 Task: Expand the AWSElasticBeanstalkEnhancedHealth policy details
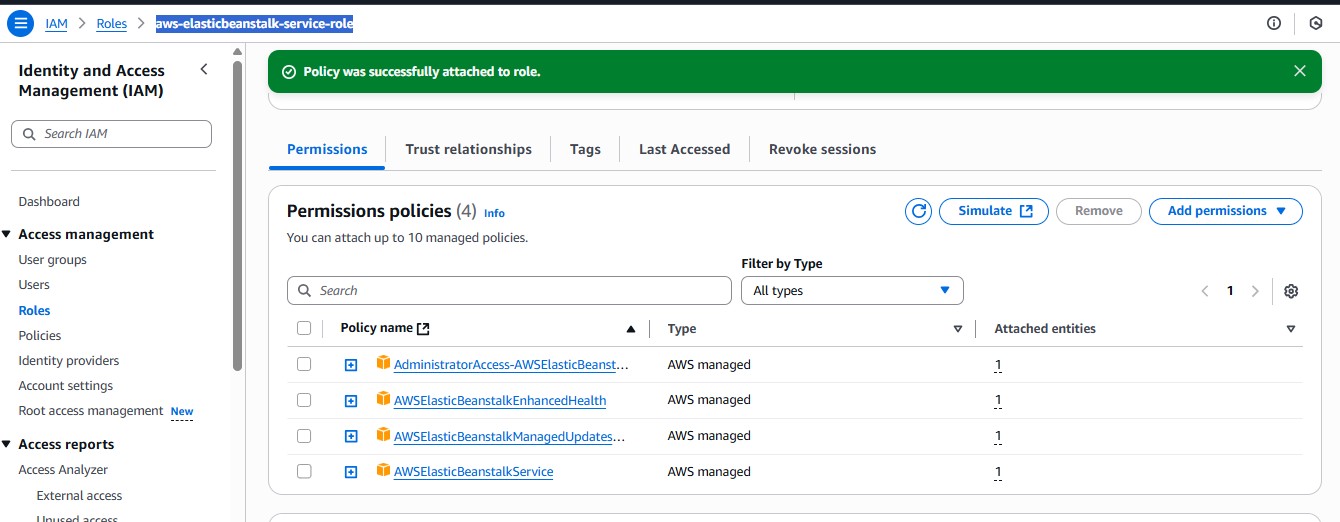point(351,401)
